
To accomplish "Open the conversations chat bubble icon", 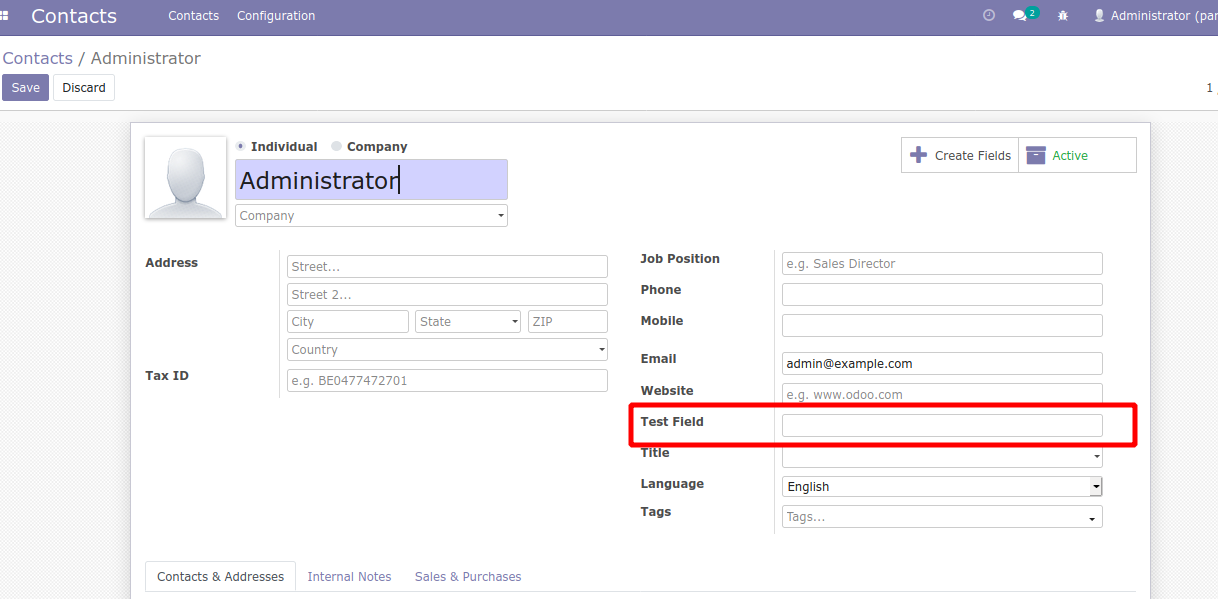I will coord(1019,16).
